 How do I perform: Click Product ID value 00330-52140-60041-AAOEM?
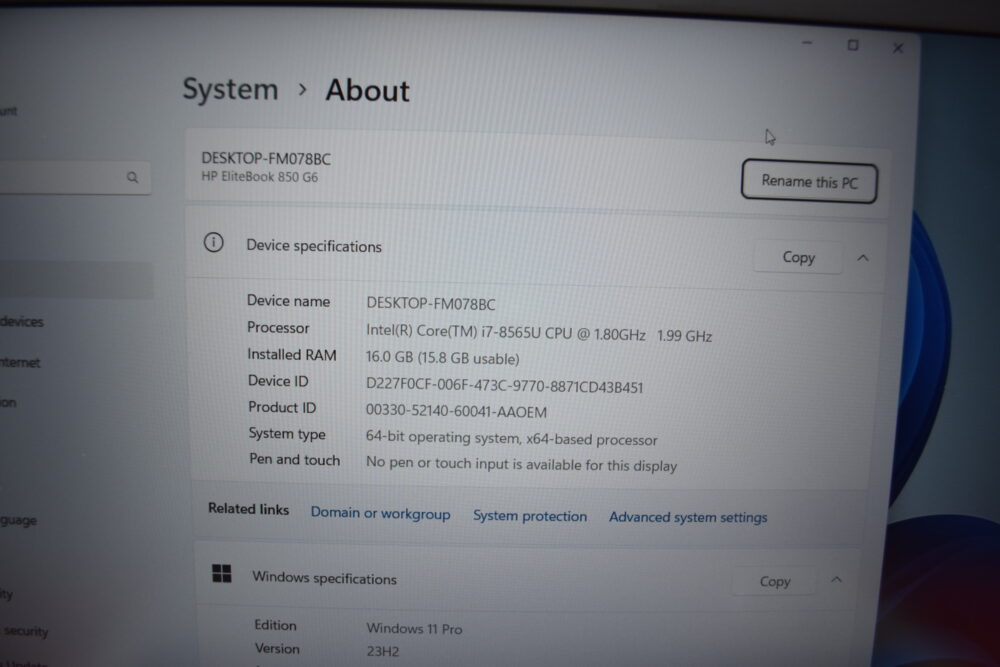(x=456, y=411)
